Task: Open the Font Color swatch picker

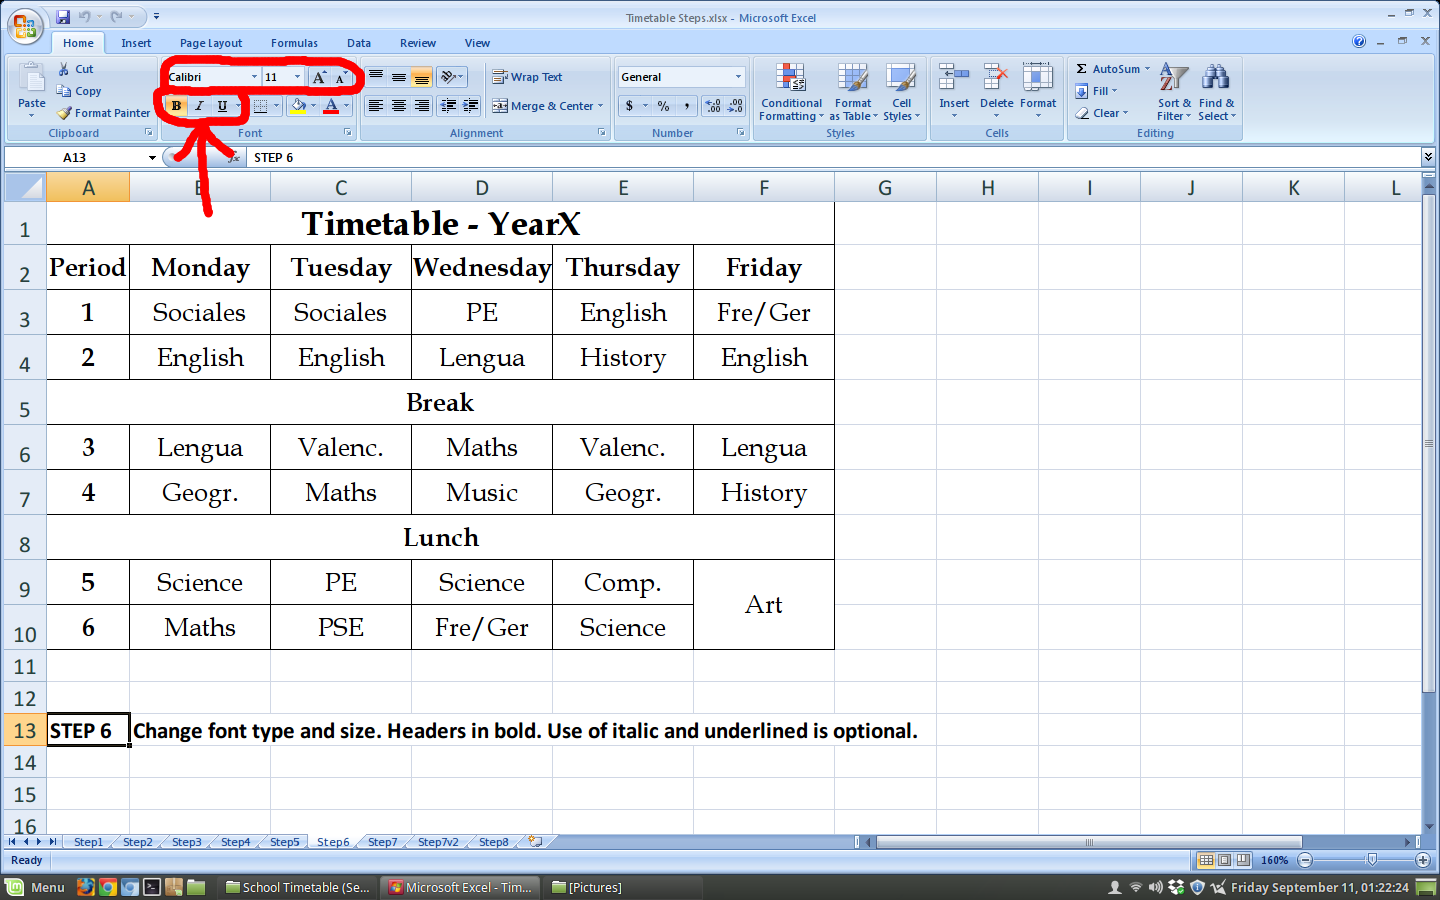Action: (347, 106)
